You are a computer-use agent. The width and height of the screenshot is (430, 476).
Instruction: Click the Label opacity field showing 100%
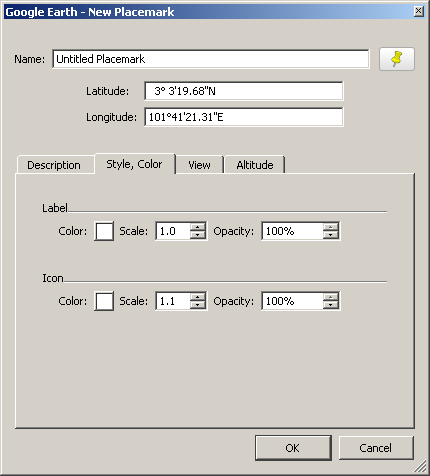(x=293, y=231)
